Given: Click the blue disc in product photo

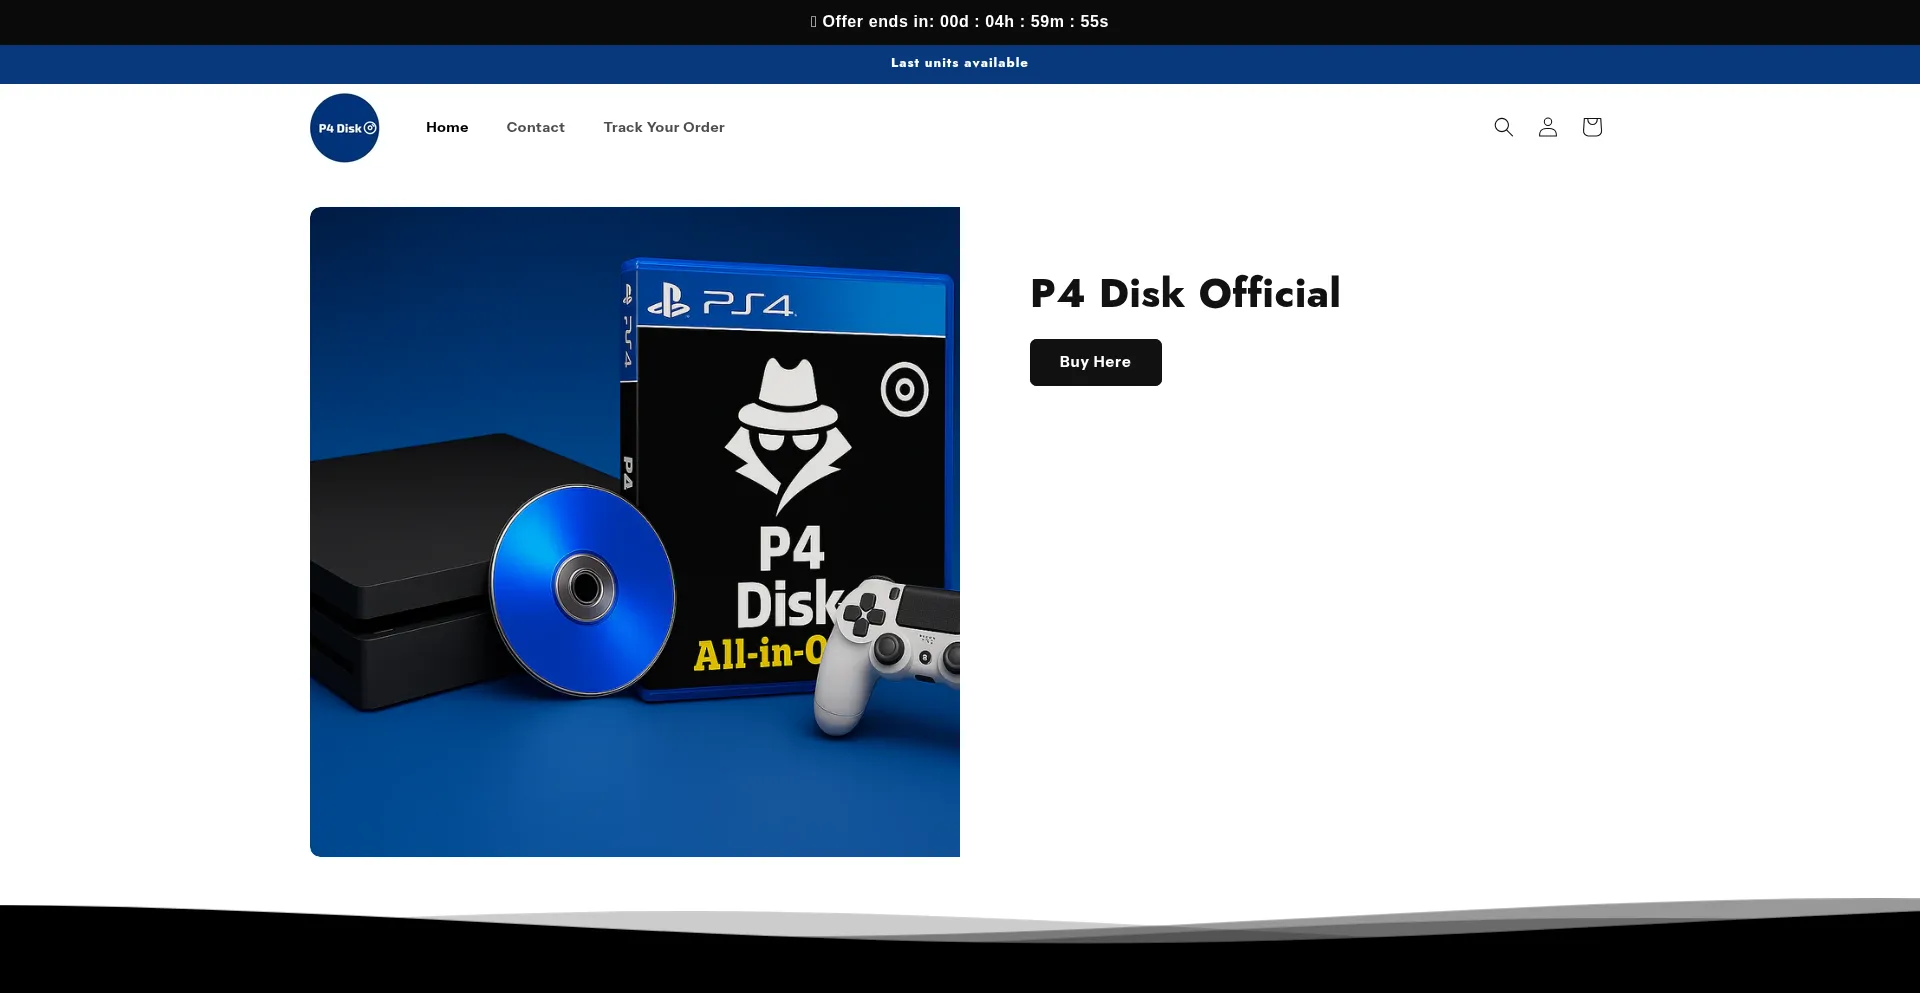Looking at the screenshot, I should [x=583, y=590].
